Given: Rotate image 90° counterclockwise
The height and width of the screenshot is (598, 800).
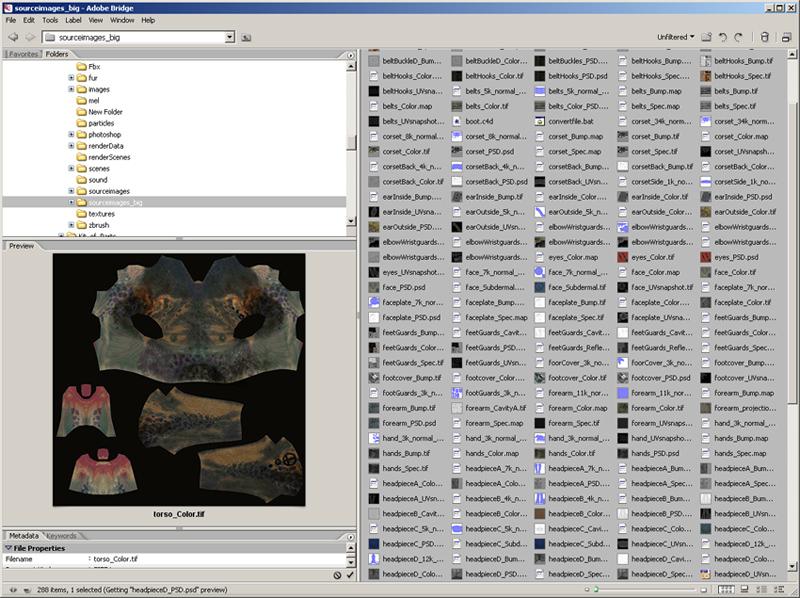Looking at the screenshot, I should (722, 37).
